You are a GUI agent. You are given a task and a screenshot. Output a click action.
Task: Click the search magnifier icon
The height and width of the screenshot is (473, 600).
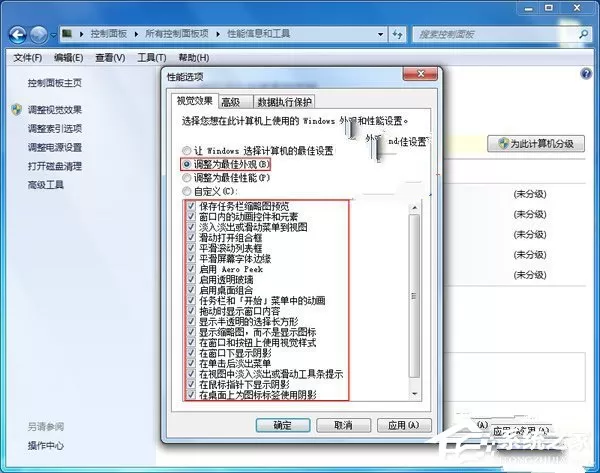click(x=583, y=34)
